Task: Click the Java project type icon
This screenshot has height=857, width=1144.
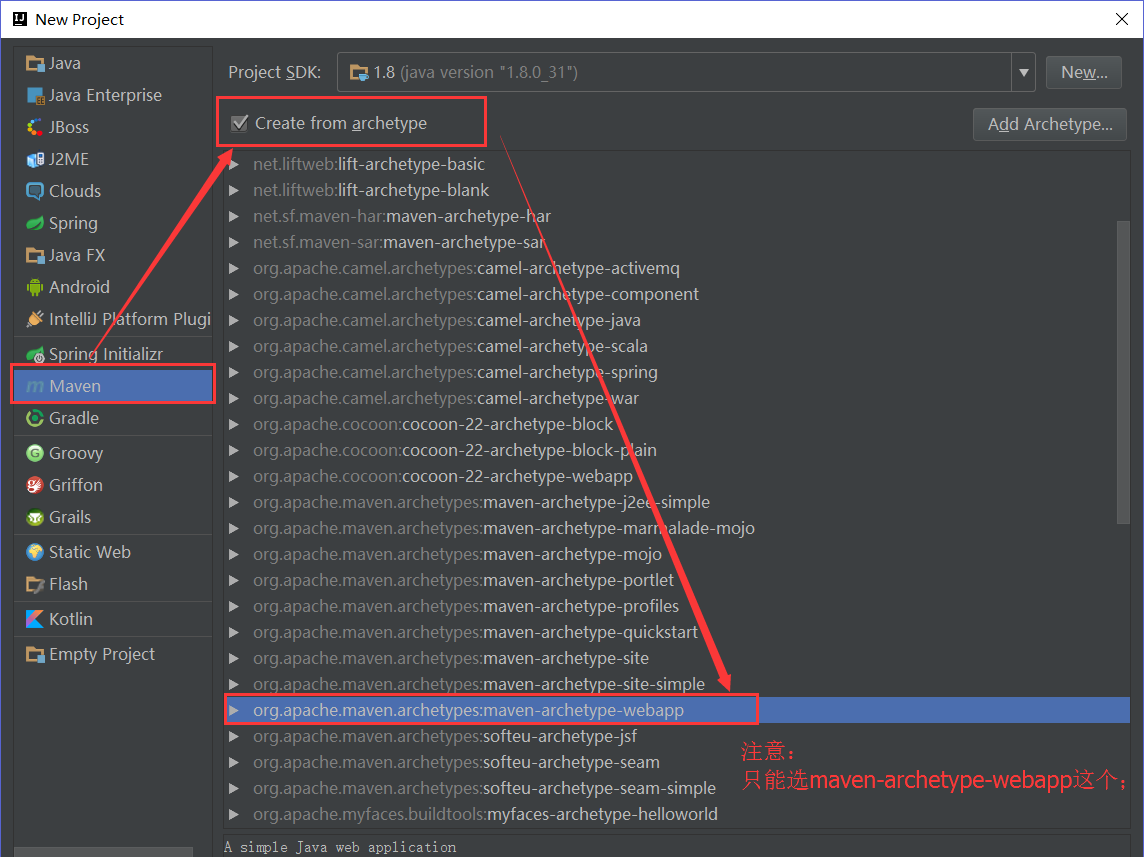Action: [35, 63]
